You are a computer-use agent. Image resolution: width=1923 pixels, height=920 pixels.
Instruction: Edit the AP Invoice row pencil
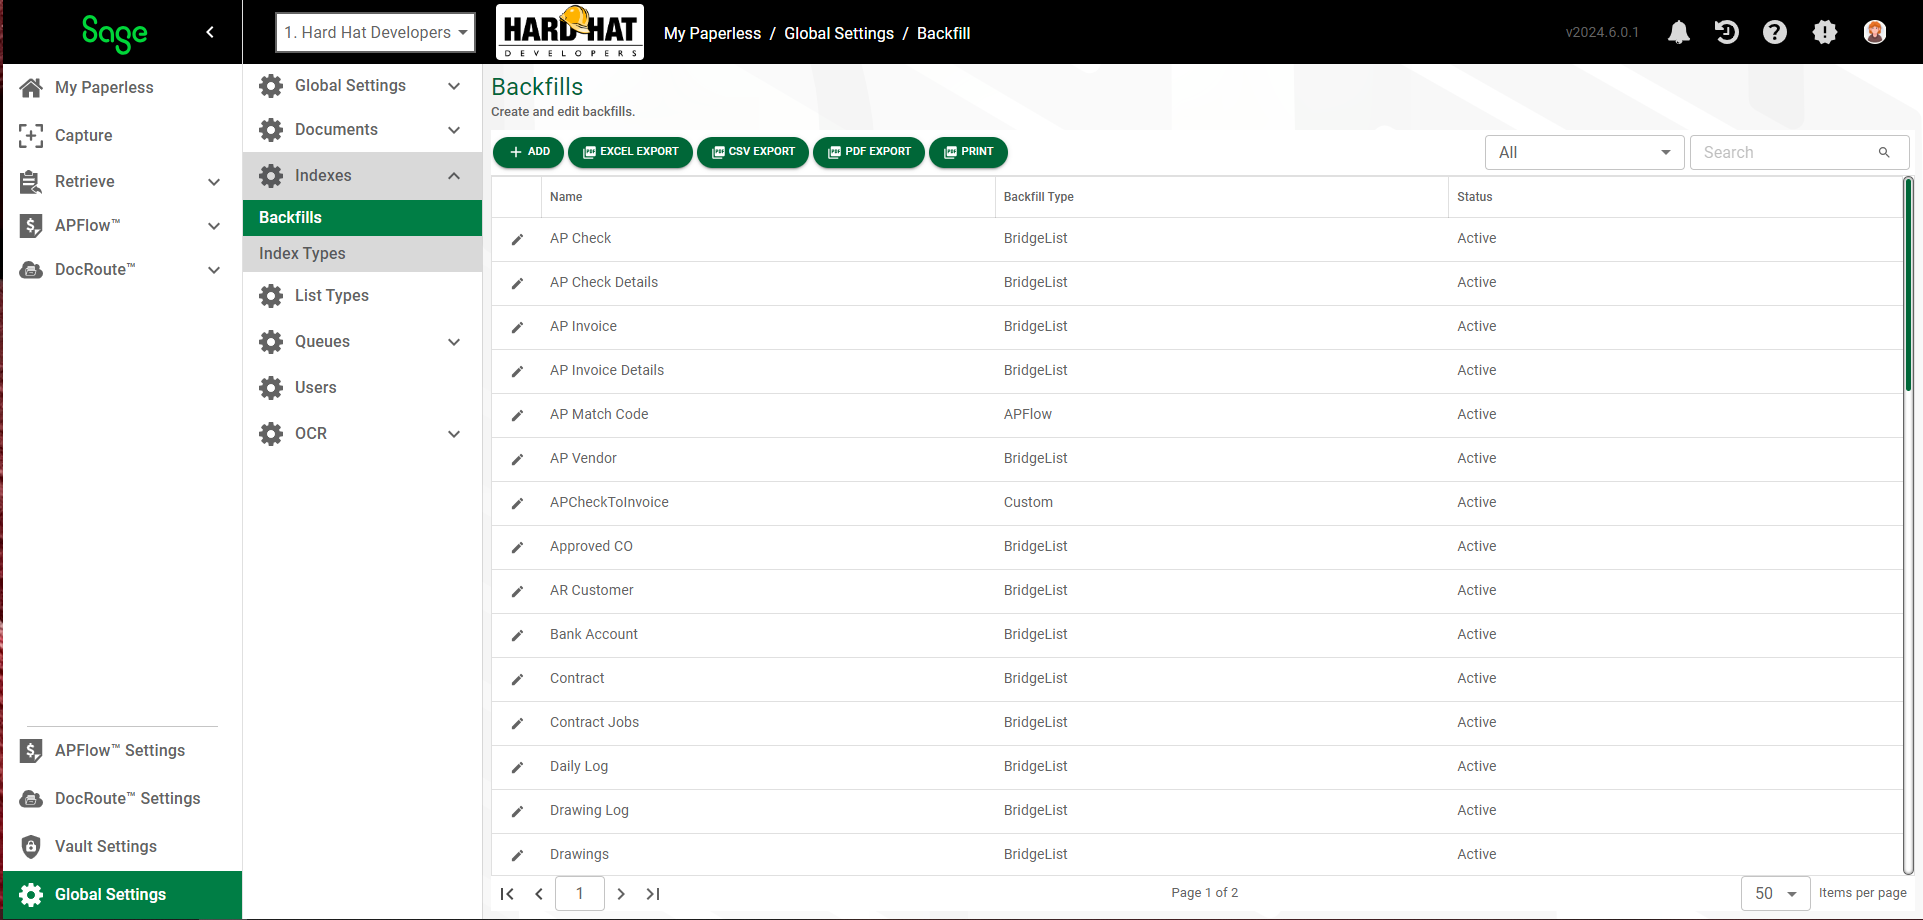[517, 327]
